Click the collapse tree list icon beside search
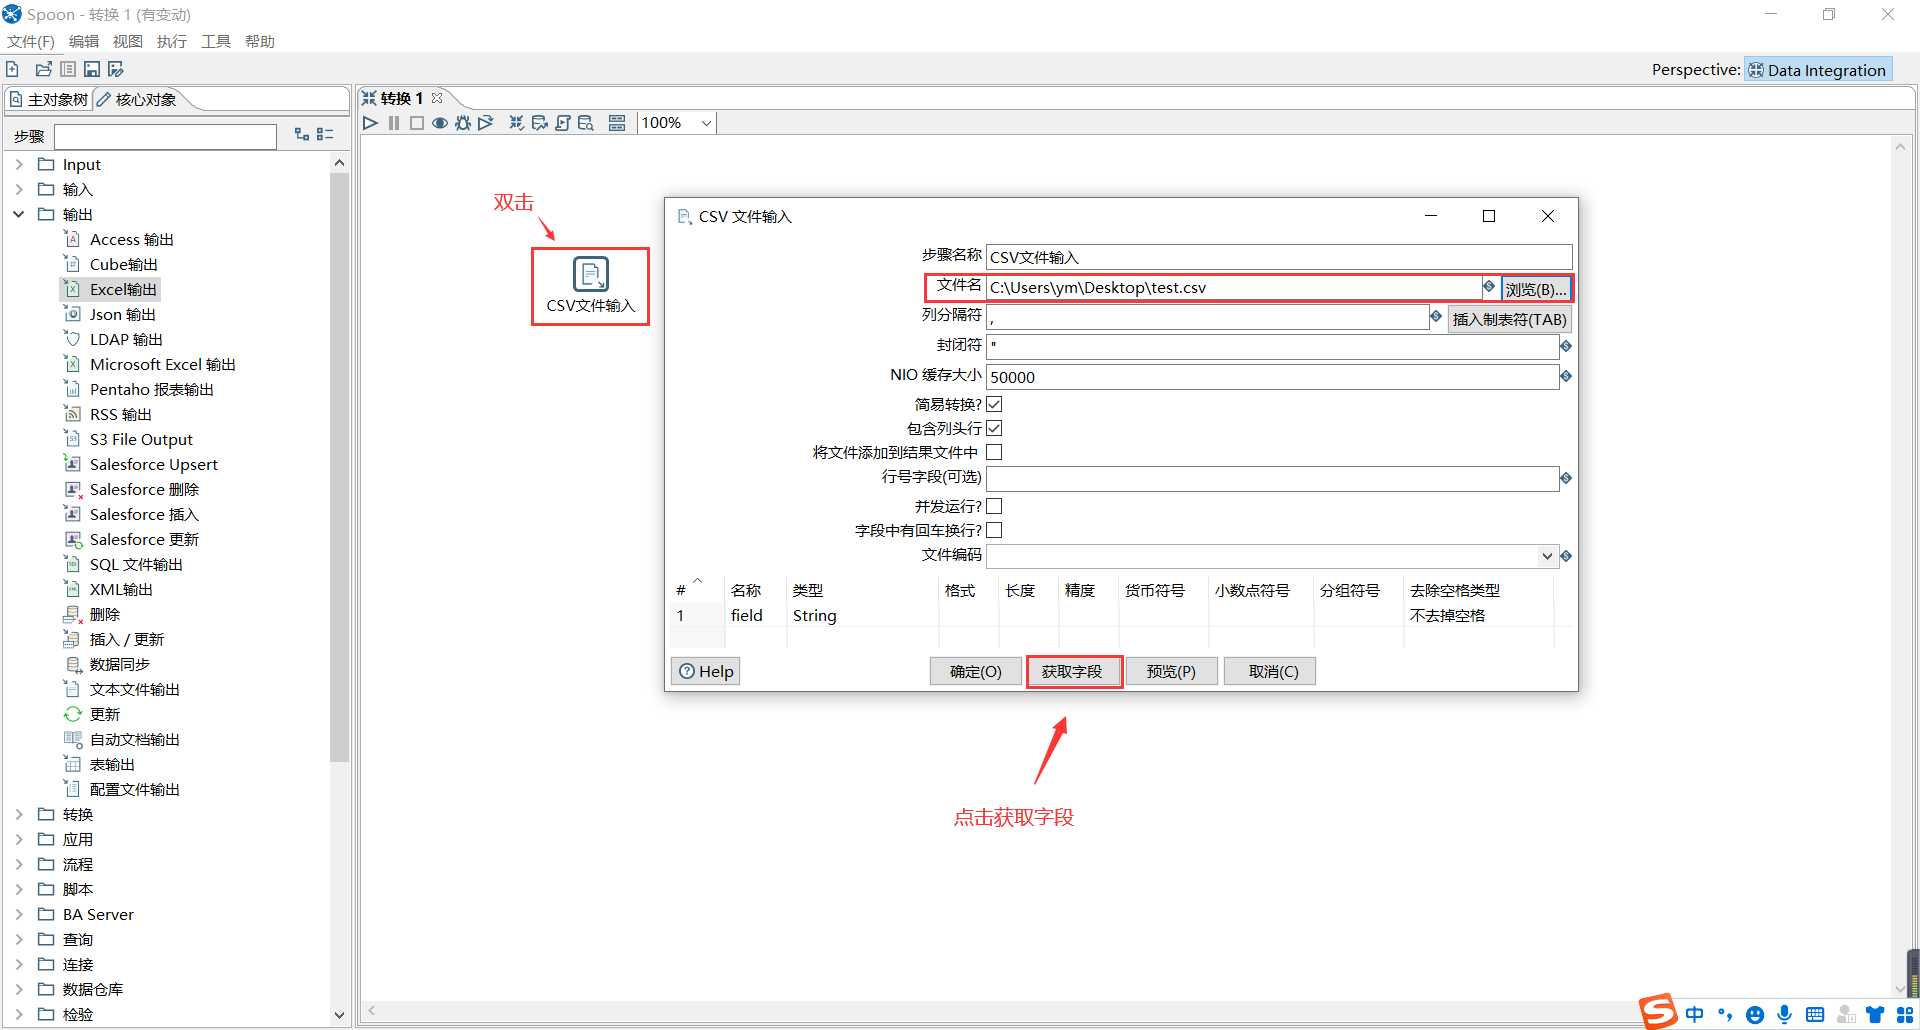Image resolution: width=1920 pixels, height=1030 pixels. (325, 134)
